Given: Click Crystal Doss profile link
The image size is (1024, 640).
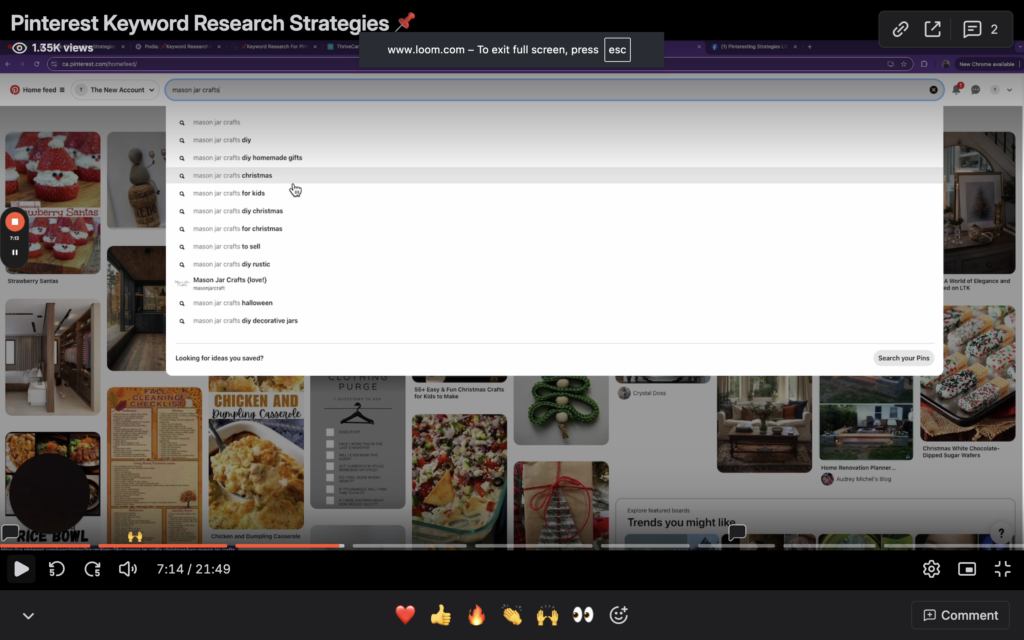Looking at the screenshot, I should [649, 393].
